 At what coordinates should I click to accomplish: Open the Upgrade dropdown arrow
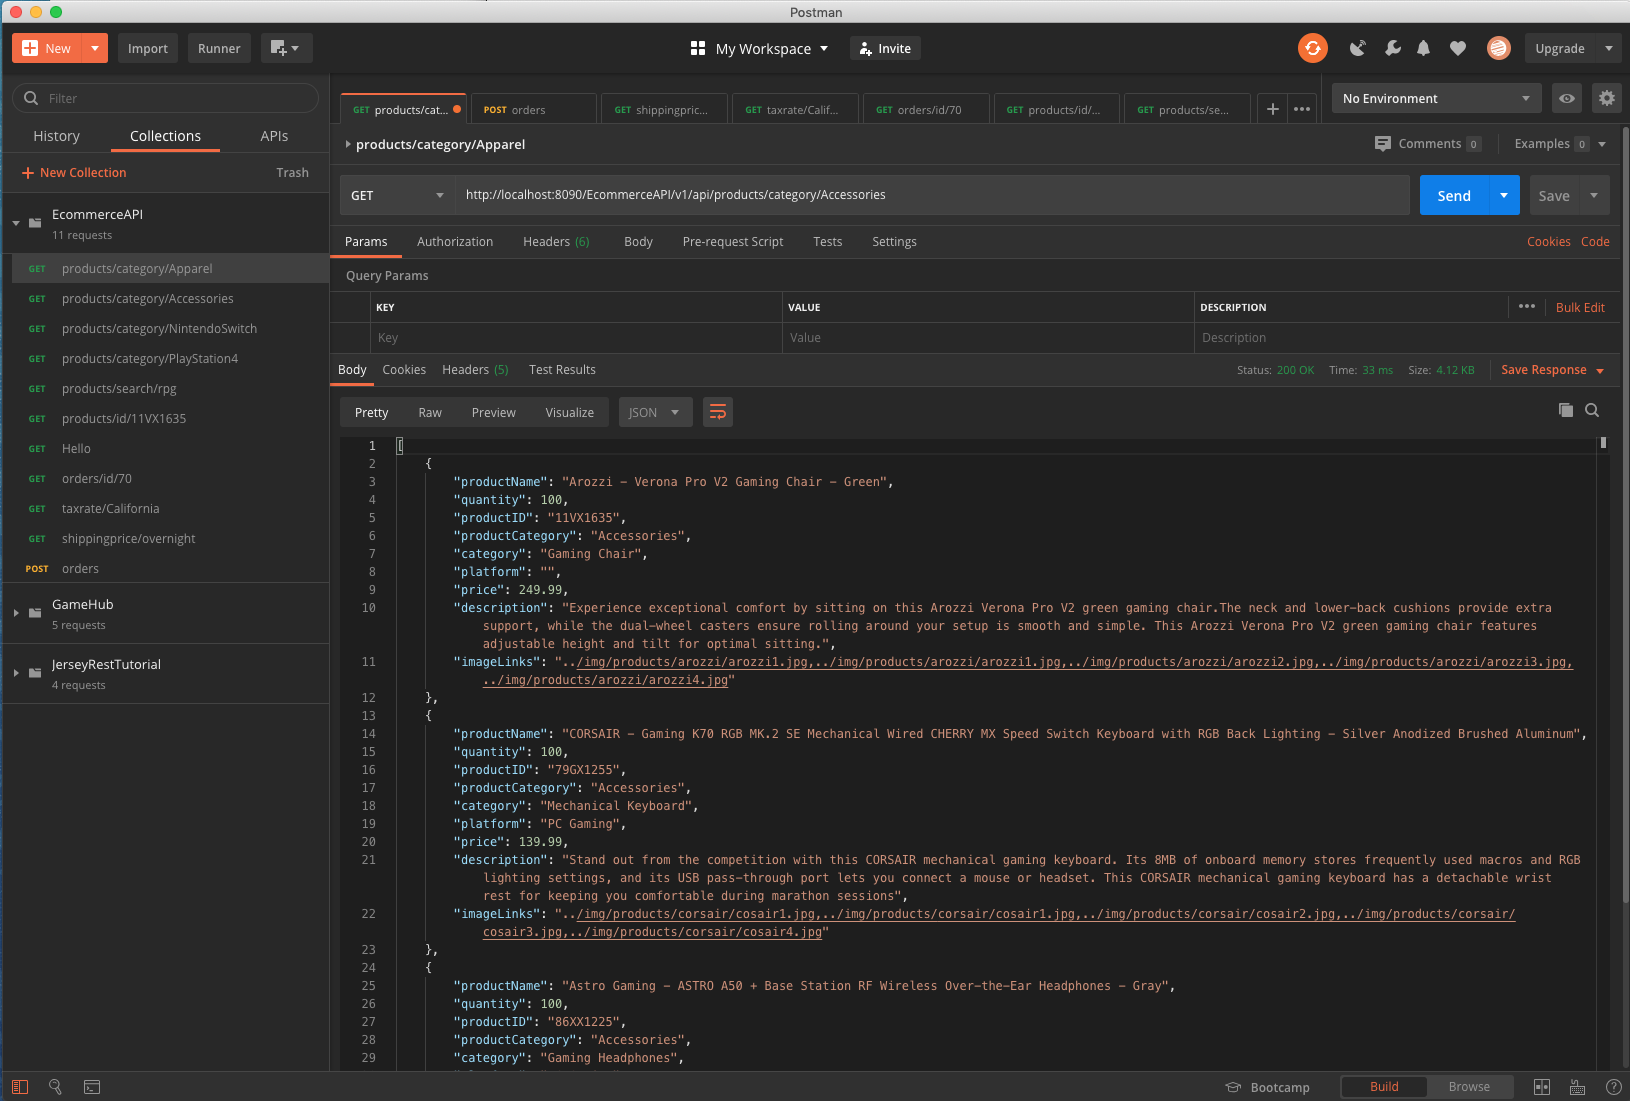point(1608,48)
